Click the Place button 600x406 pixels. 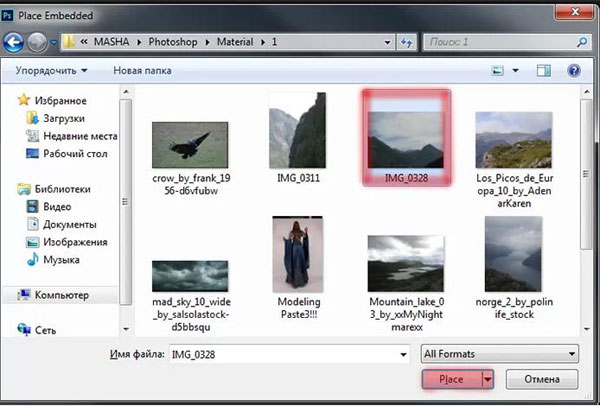click(452, 379)
